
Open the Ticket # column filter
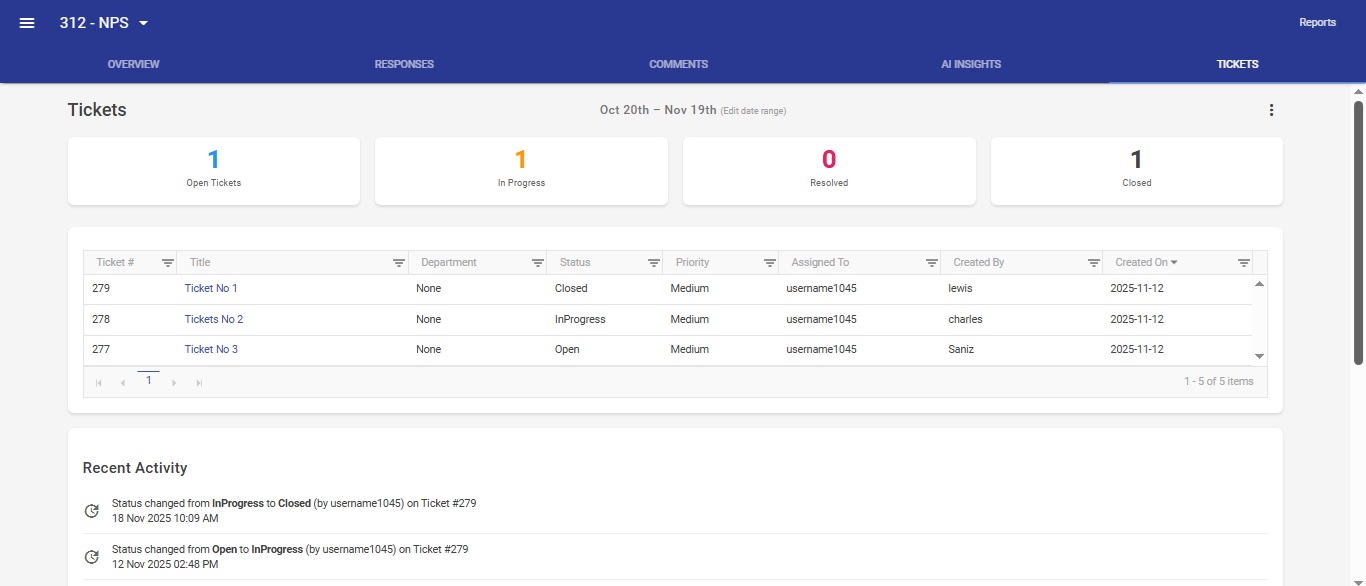point(168,263)
